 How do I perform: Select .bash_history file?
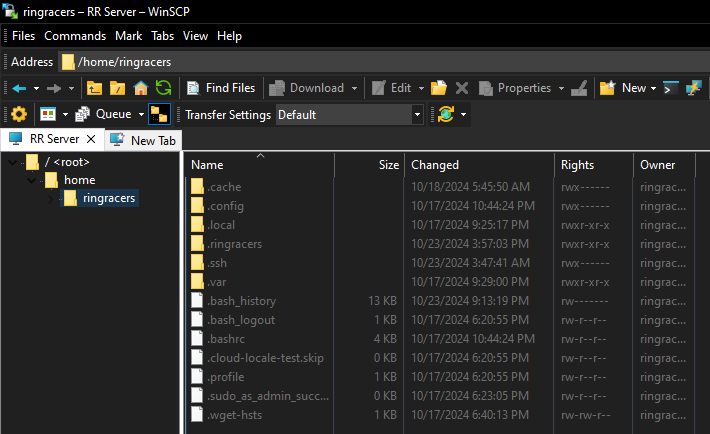(x=241, y=301)
